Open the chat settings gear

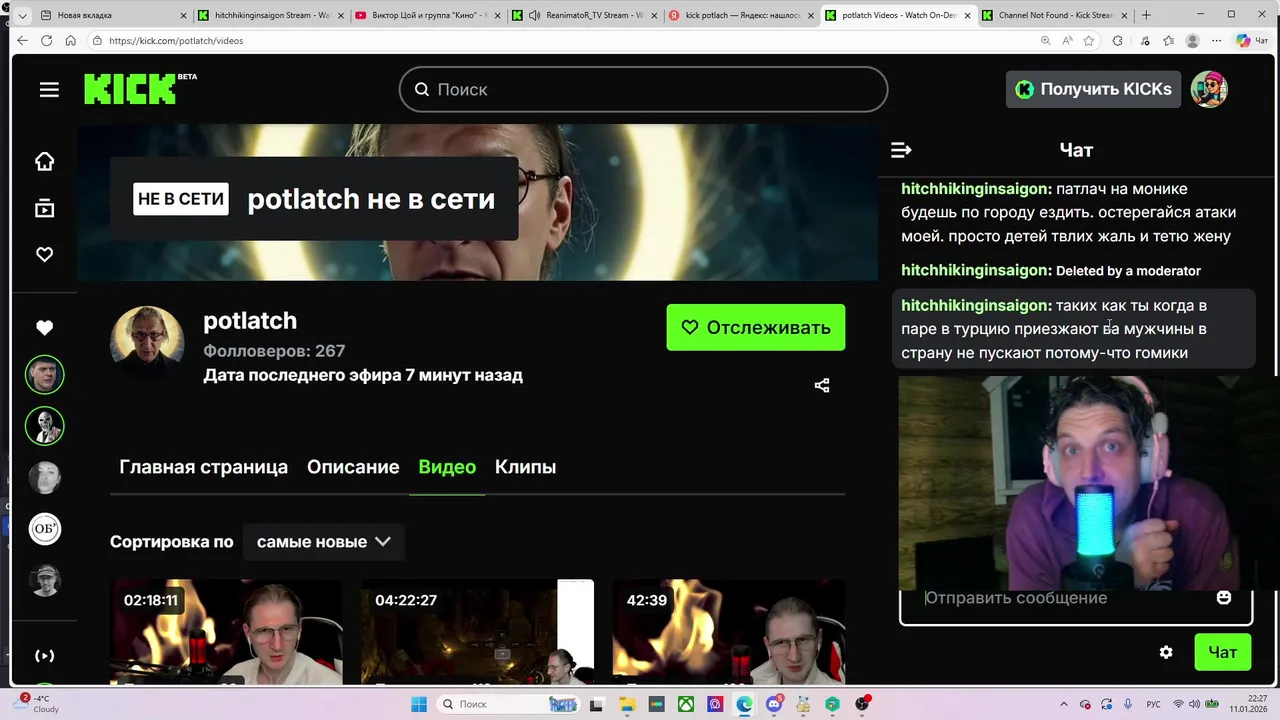[x=1166, y=652]
